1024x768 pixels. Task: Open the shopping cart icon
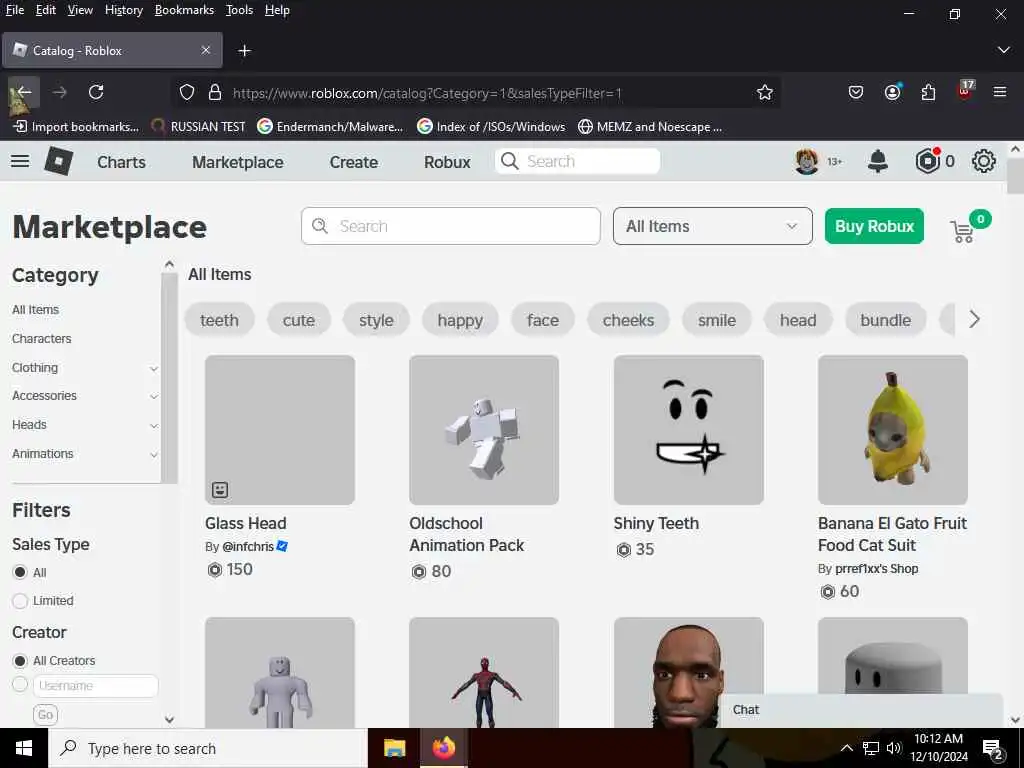click(x=962, y=231)
